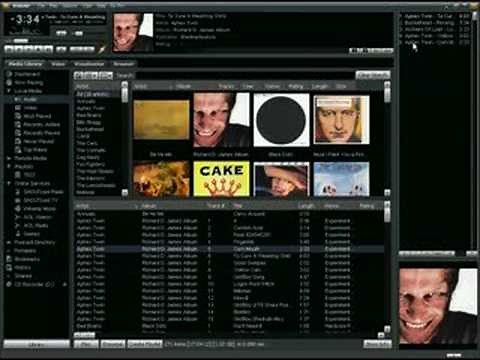Click the Next track playback button
480x360 pixels.
tap(48, 49)
